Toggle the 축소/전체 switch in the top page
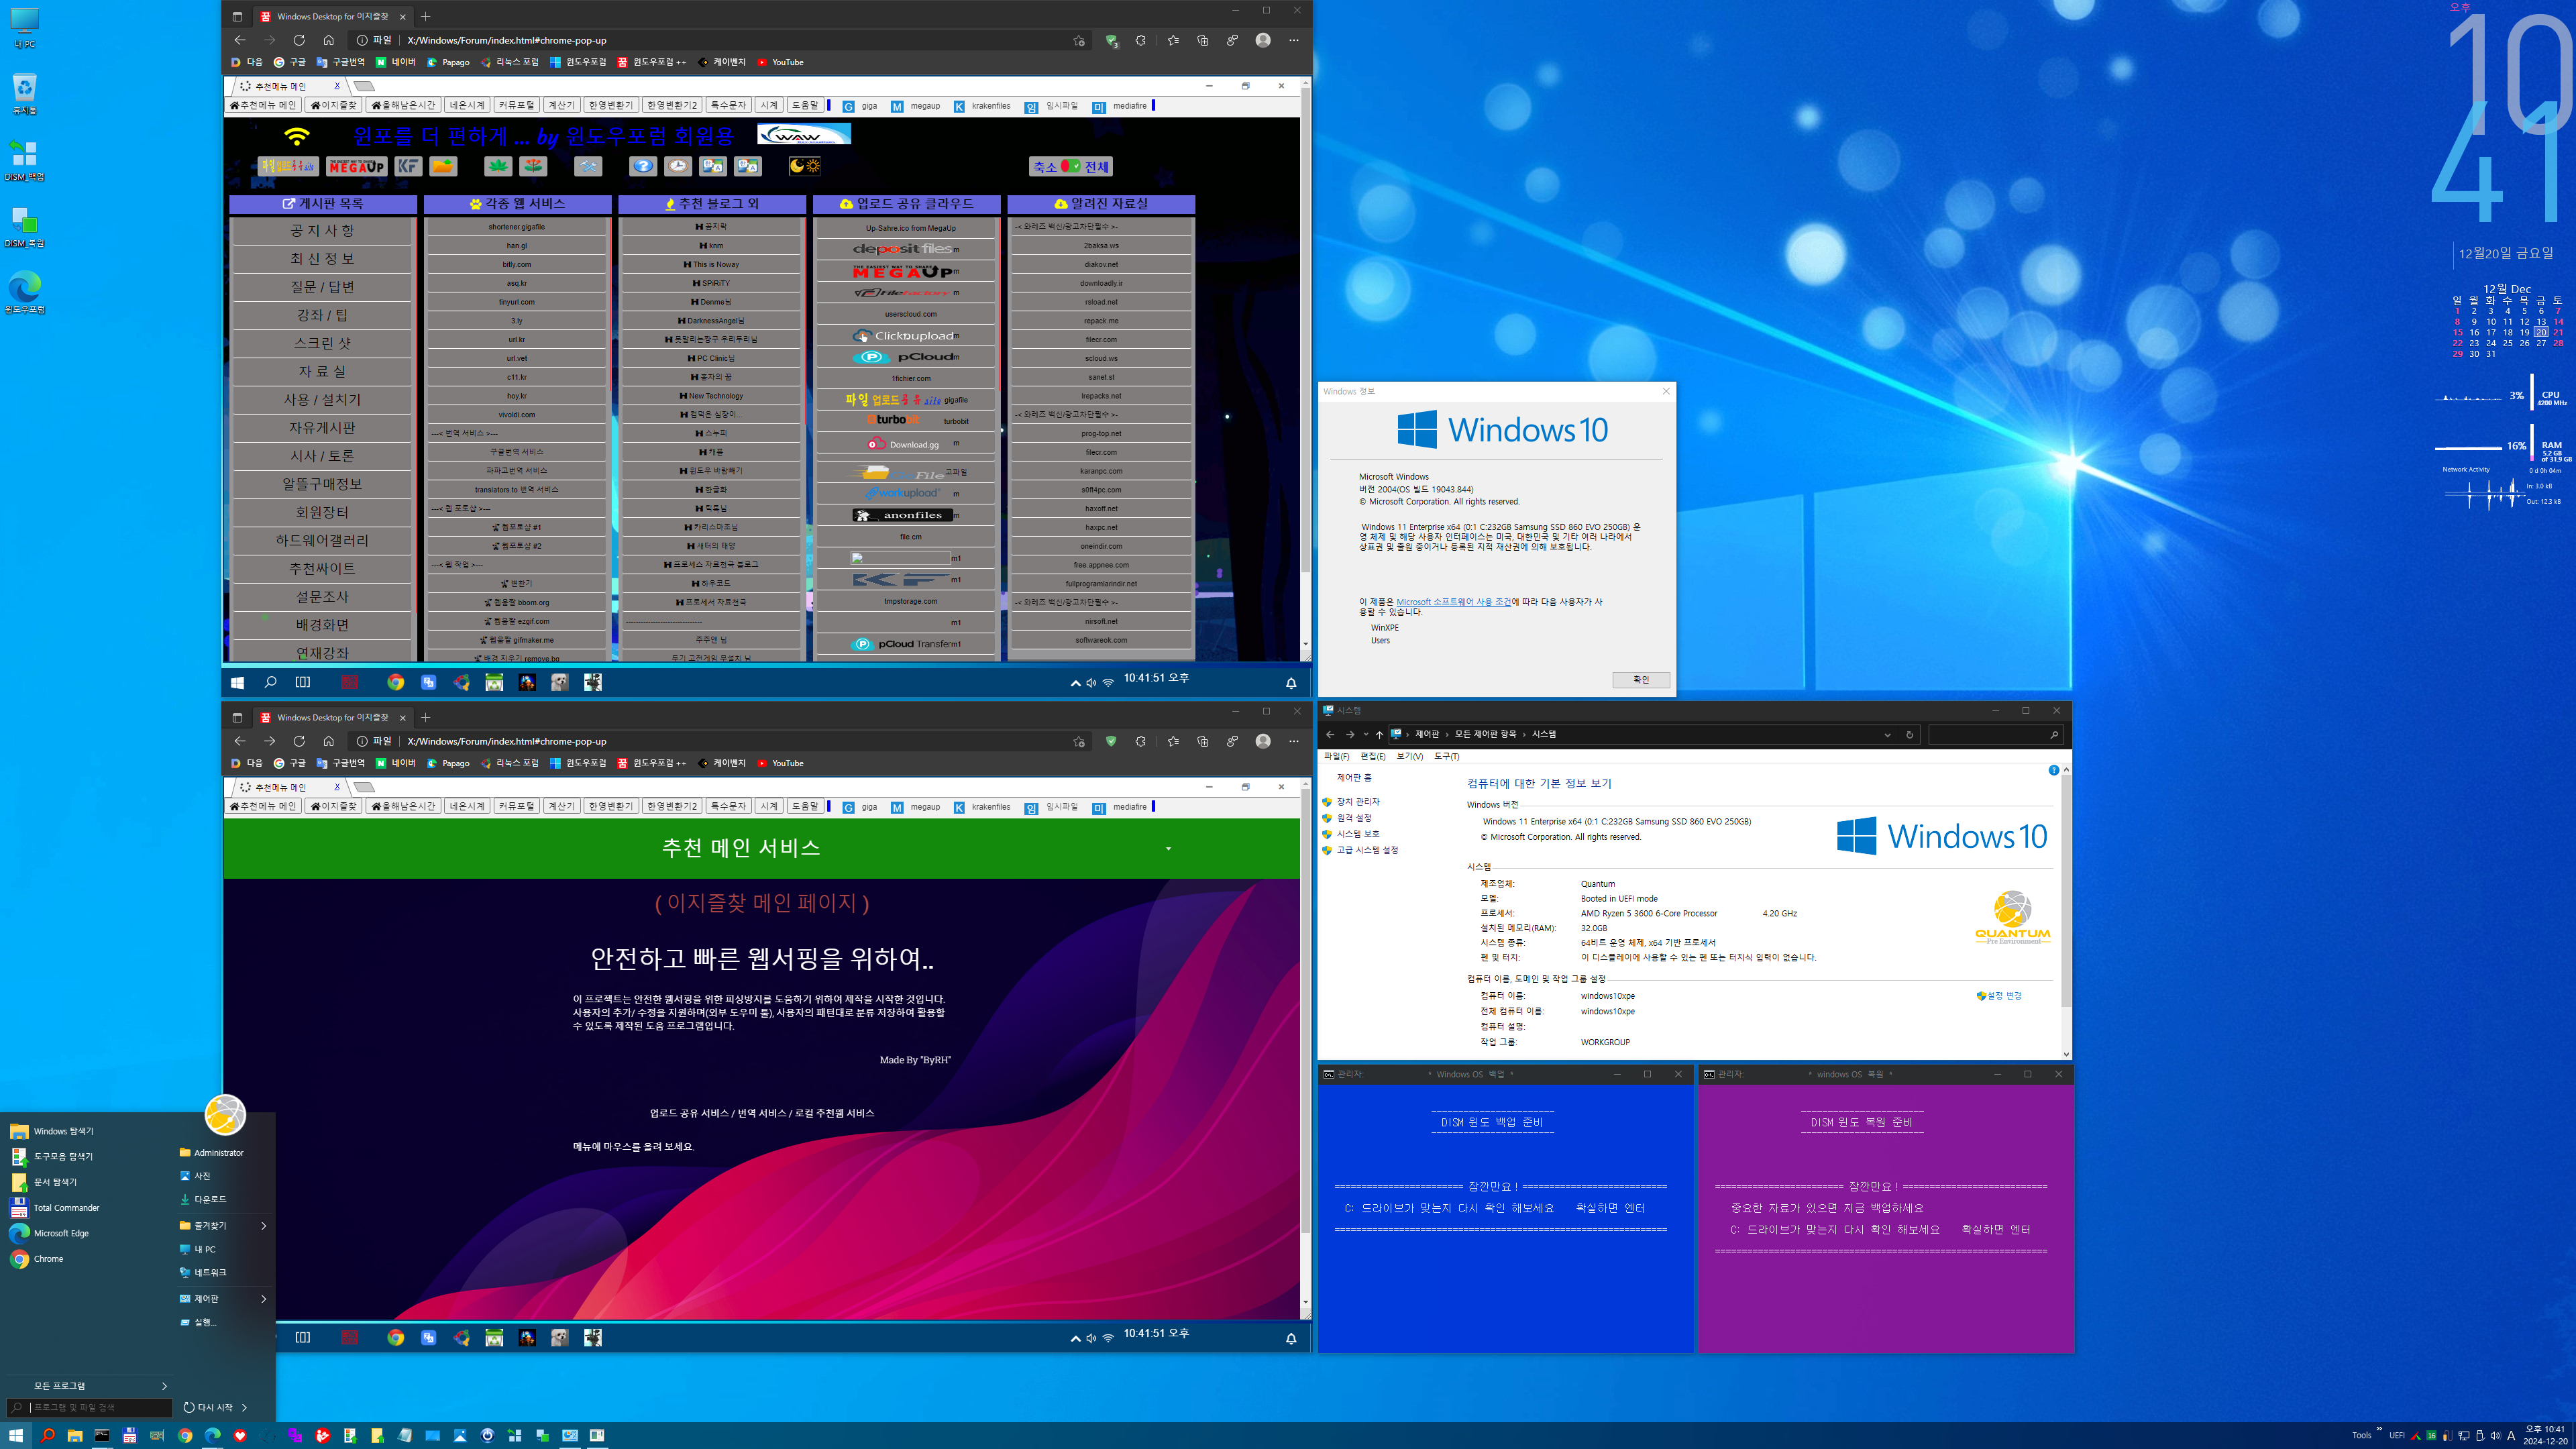The height and width of the screenshot is (1449, 2576). click(1071, 167)
